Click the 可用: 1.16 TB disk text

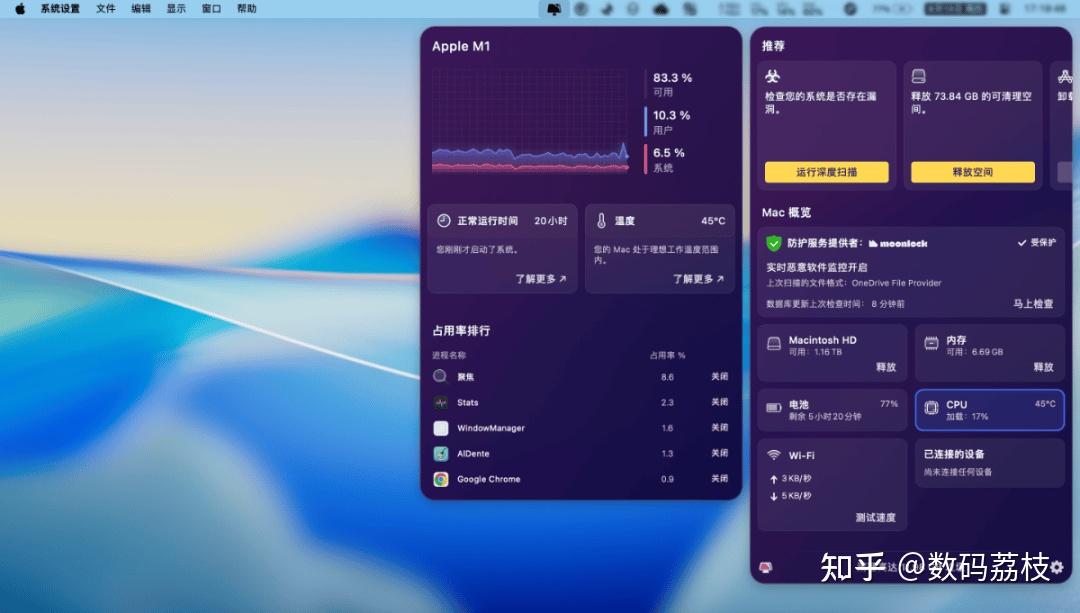(x=815, y=352)
